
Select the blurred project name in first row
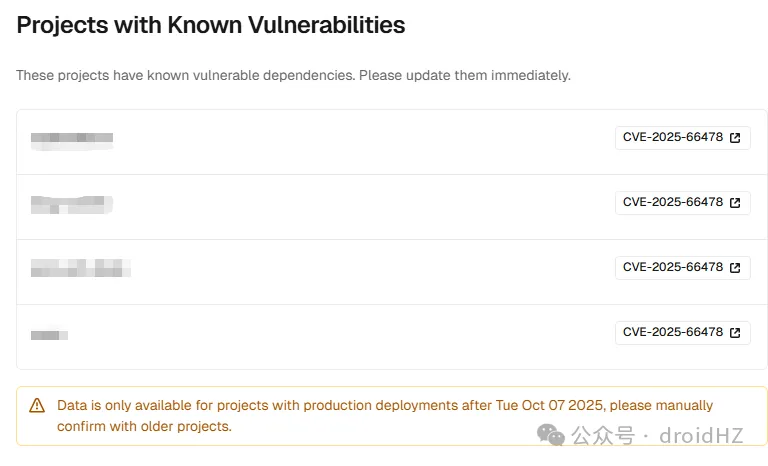(x=71, y=139)
